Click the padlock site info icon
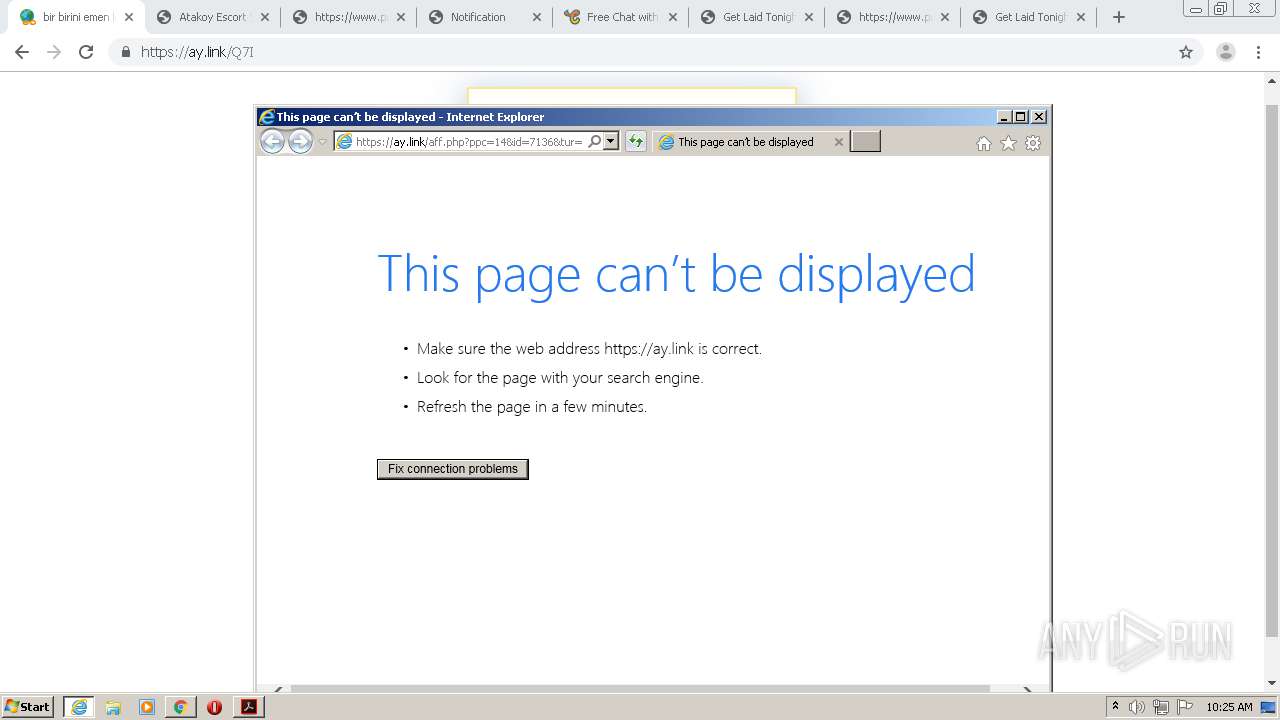This screenshot has width=1280, height=720. pos(126,52)
